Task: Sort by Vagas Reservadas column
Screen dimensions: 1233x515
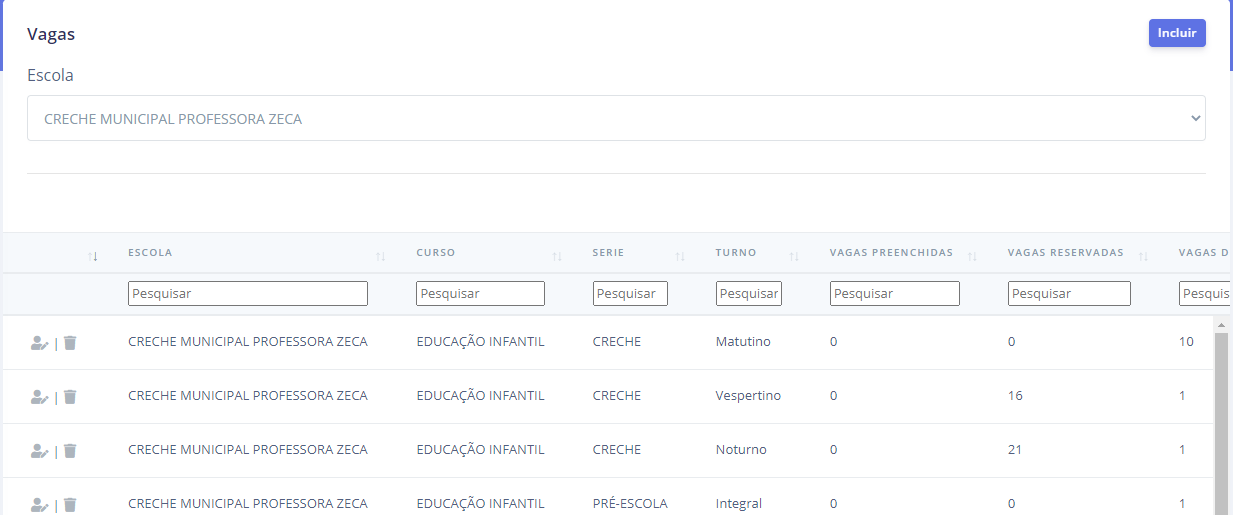Action: 1143,257
